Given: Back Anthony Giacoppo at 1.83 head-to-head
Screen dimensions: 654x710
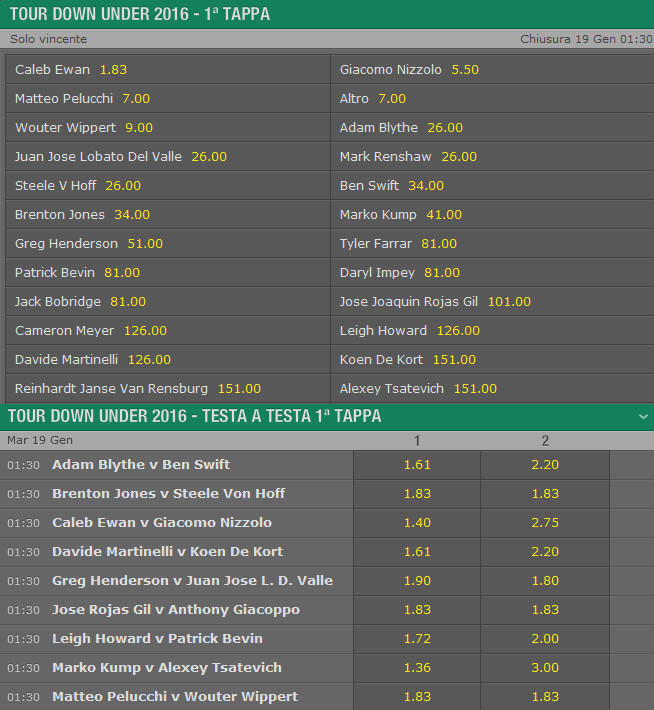Looking at the screenshot, I should (545, 609).
